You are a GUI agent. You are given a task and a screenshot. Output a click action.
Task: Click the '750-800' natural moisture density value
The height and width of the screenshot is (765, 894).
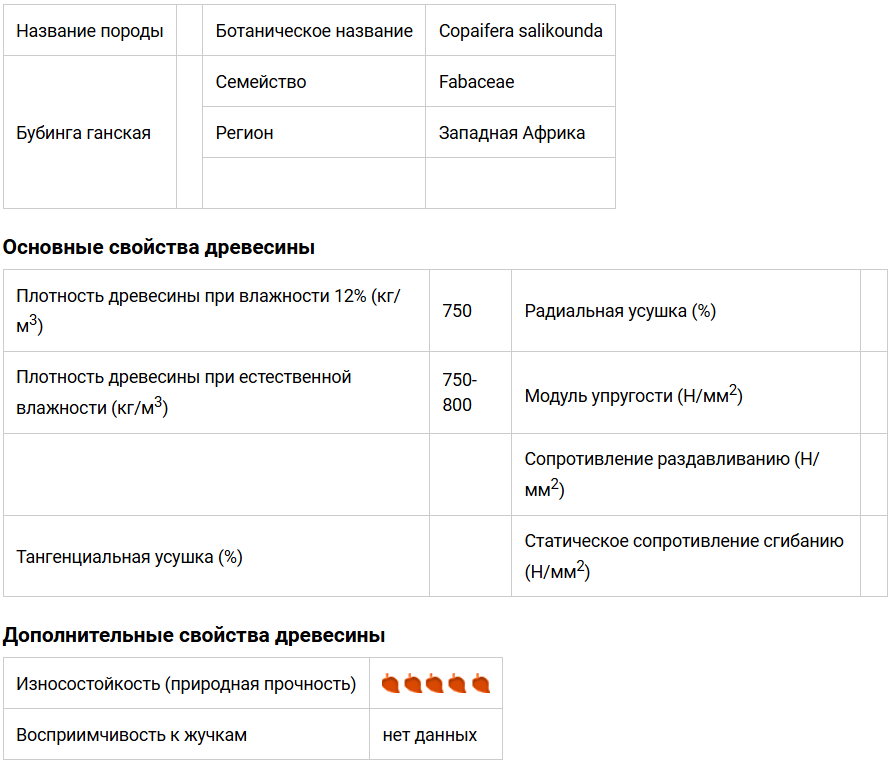(460, 392)
